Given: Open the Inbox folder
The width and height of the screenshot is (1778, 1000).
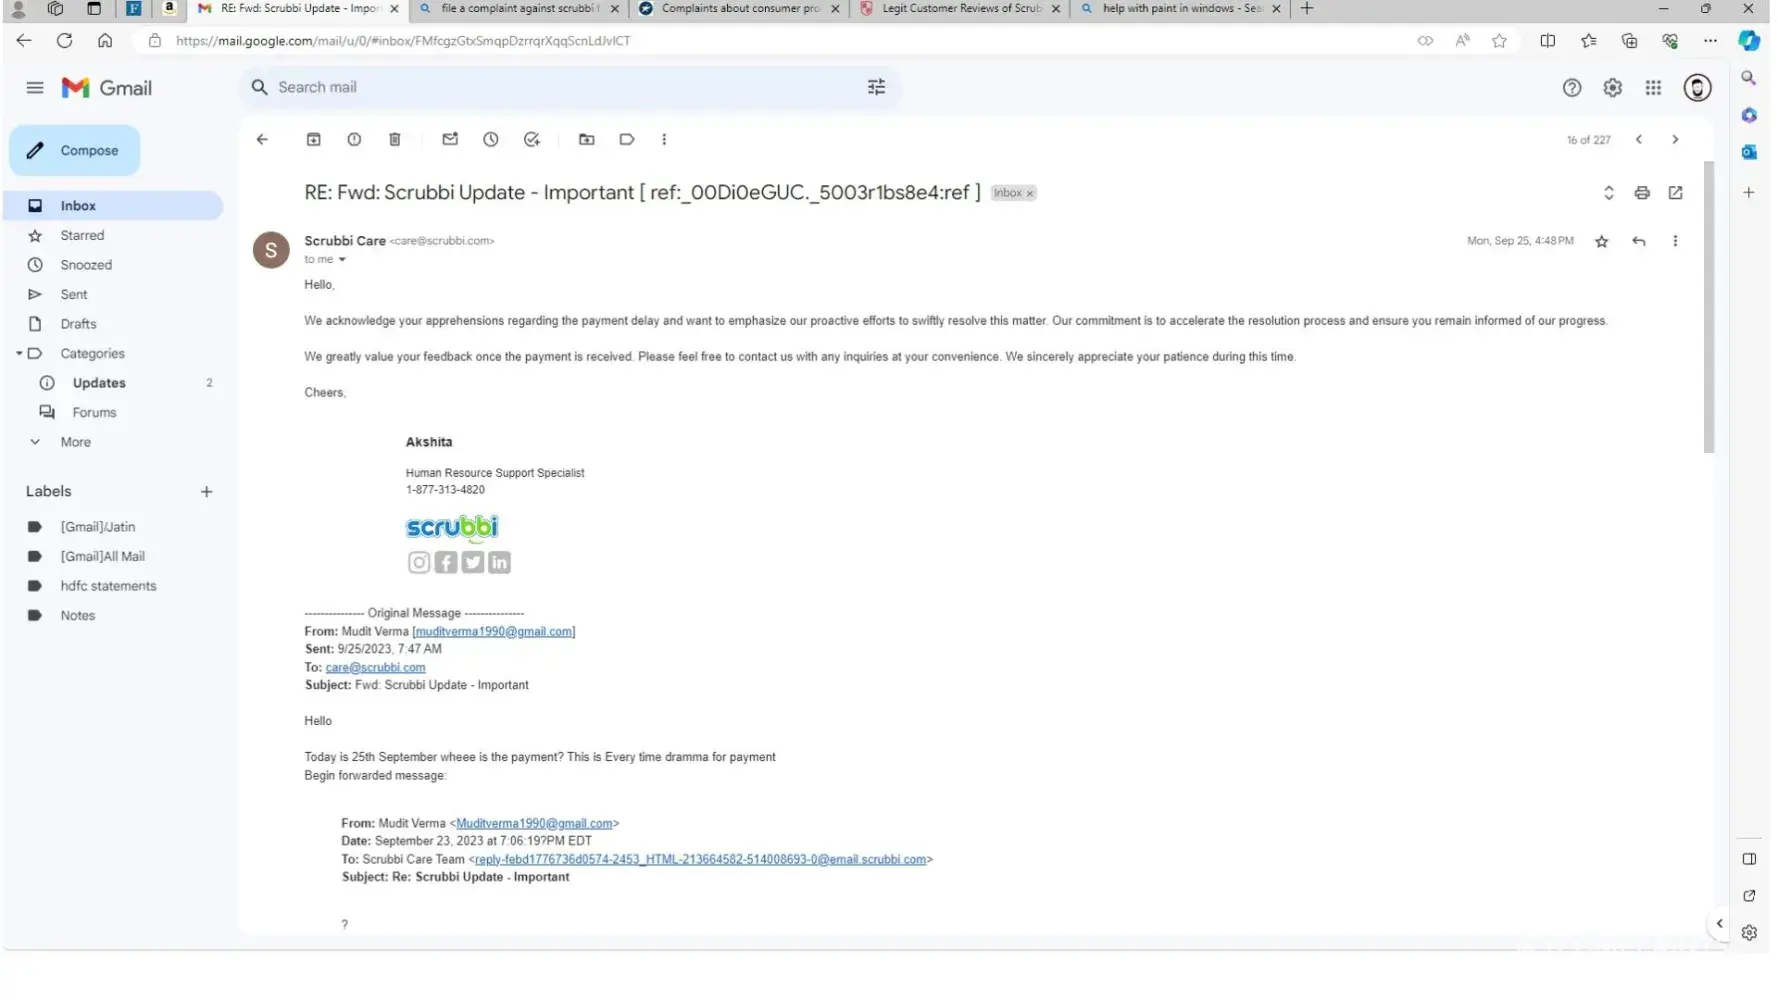Looking at the screenshot, I should click(x=113, y=206).
